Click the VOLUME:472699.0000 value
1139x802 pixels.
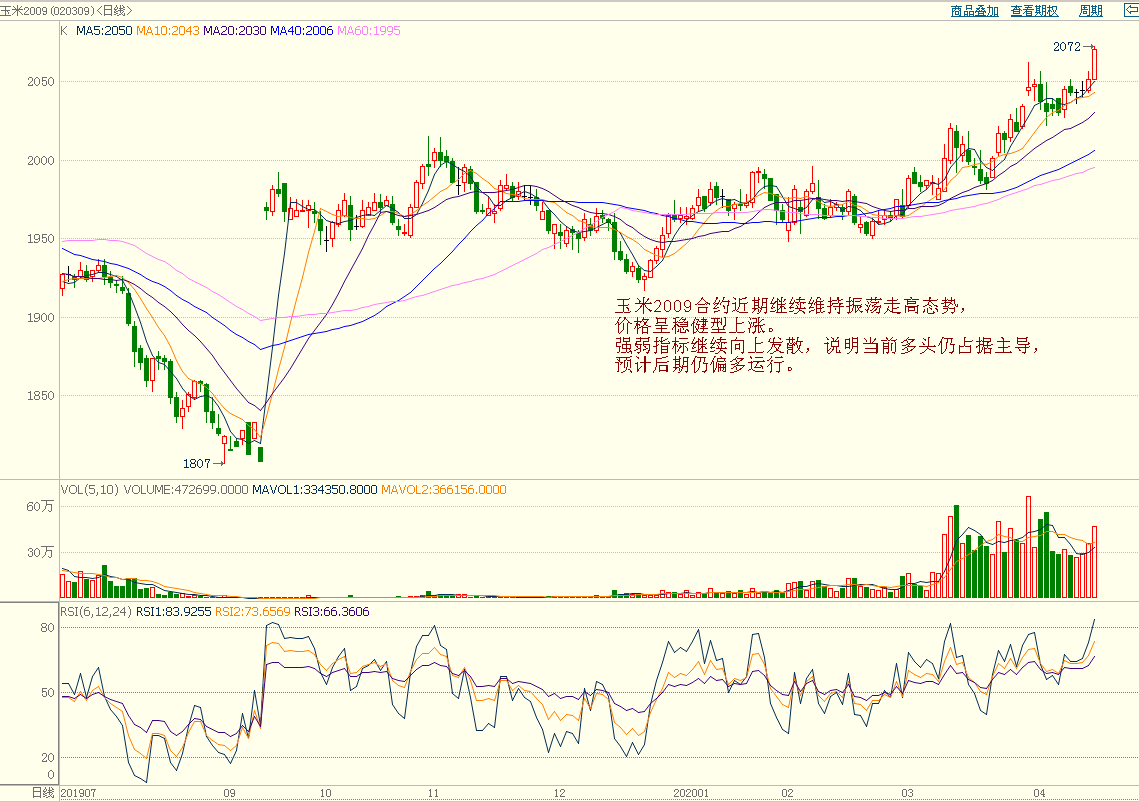tap(186, 490)
